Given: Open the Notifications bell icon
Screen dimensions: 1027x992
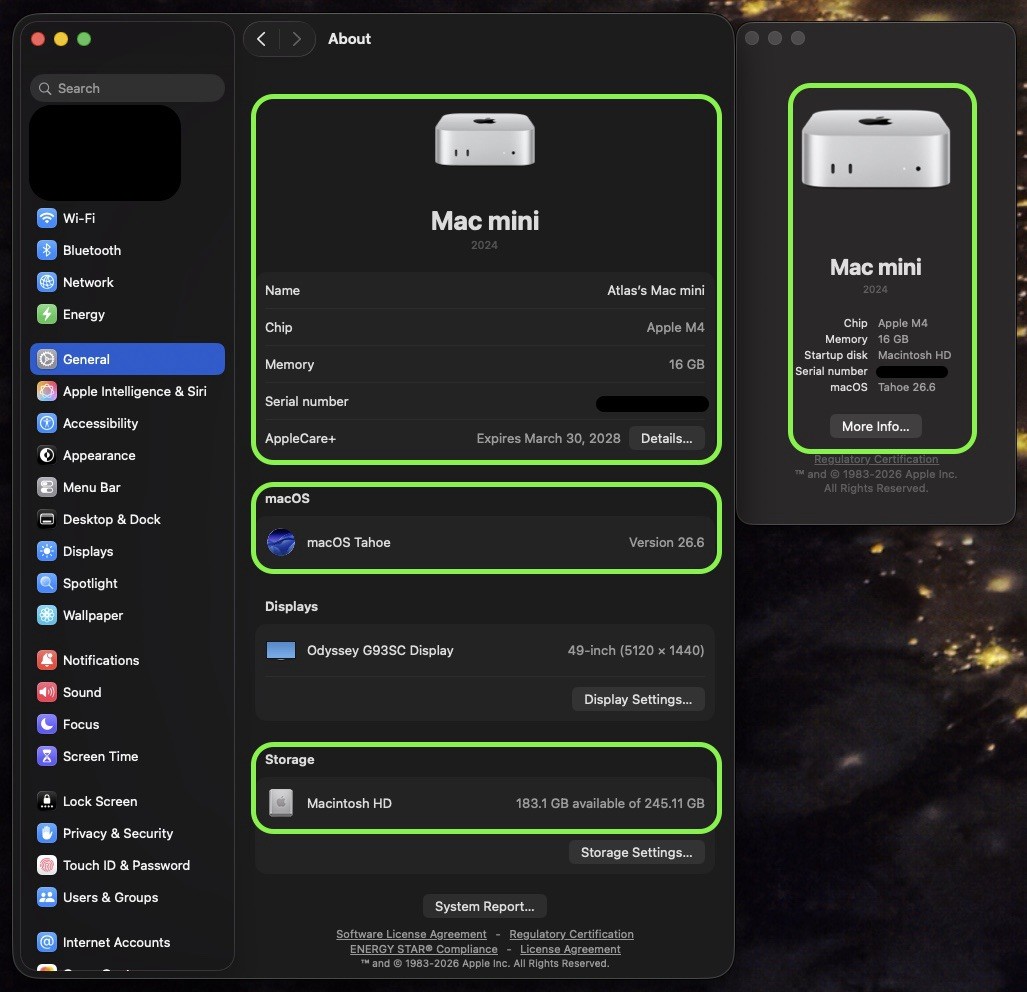Looking at the screenshot, I should [47, 660].
